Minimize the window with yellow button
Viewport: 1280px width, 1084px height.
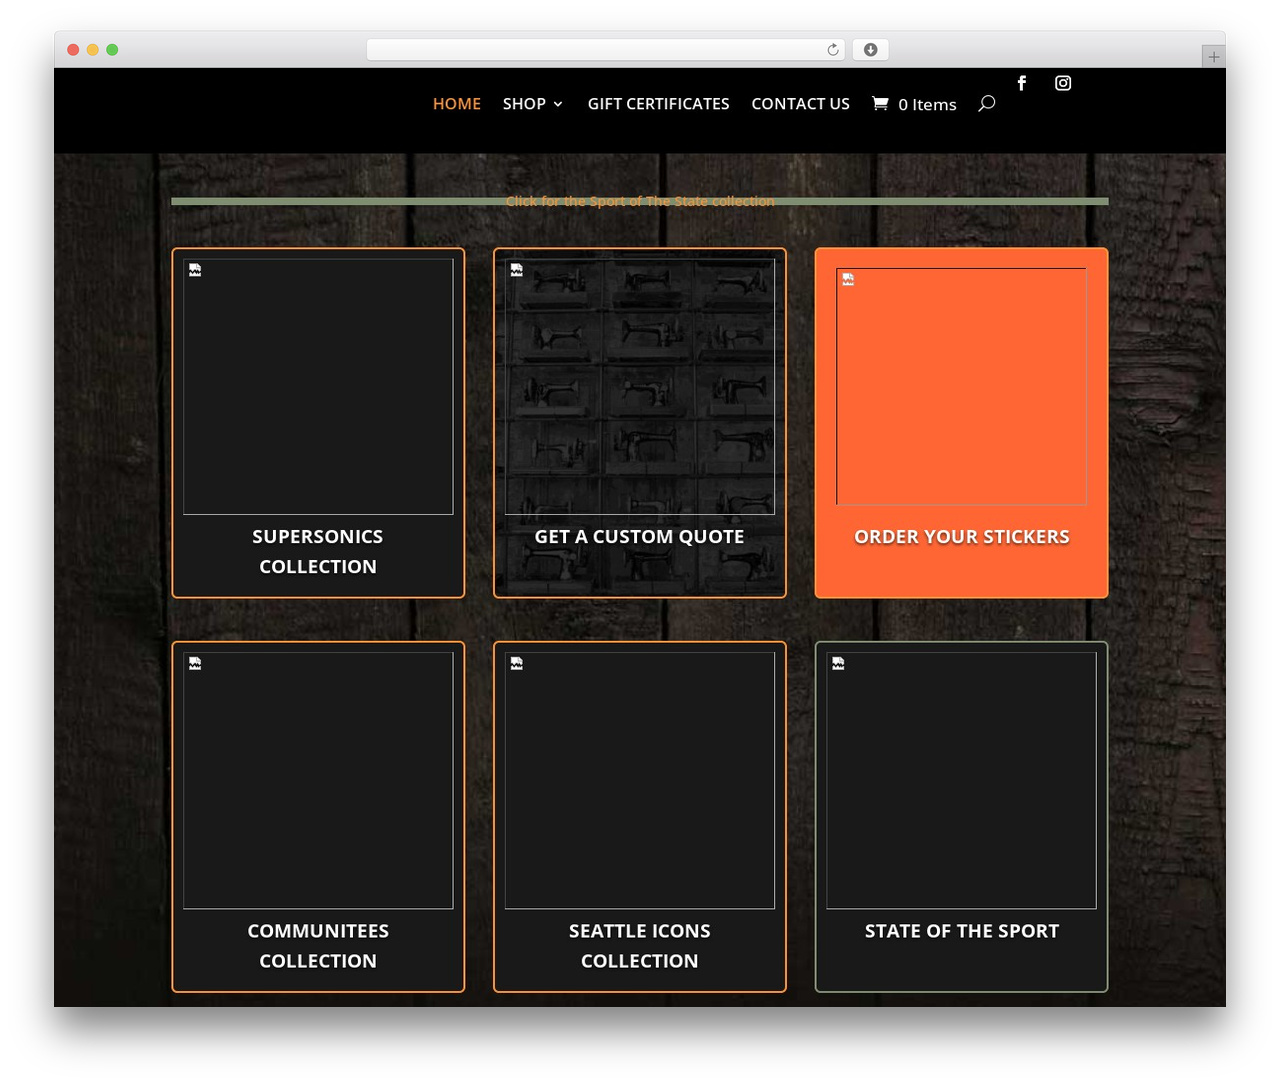click(x=93, y=50)
